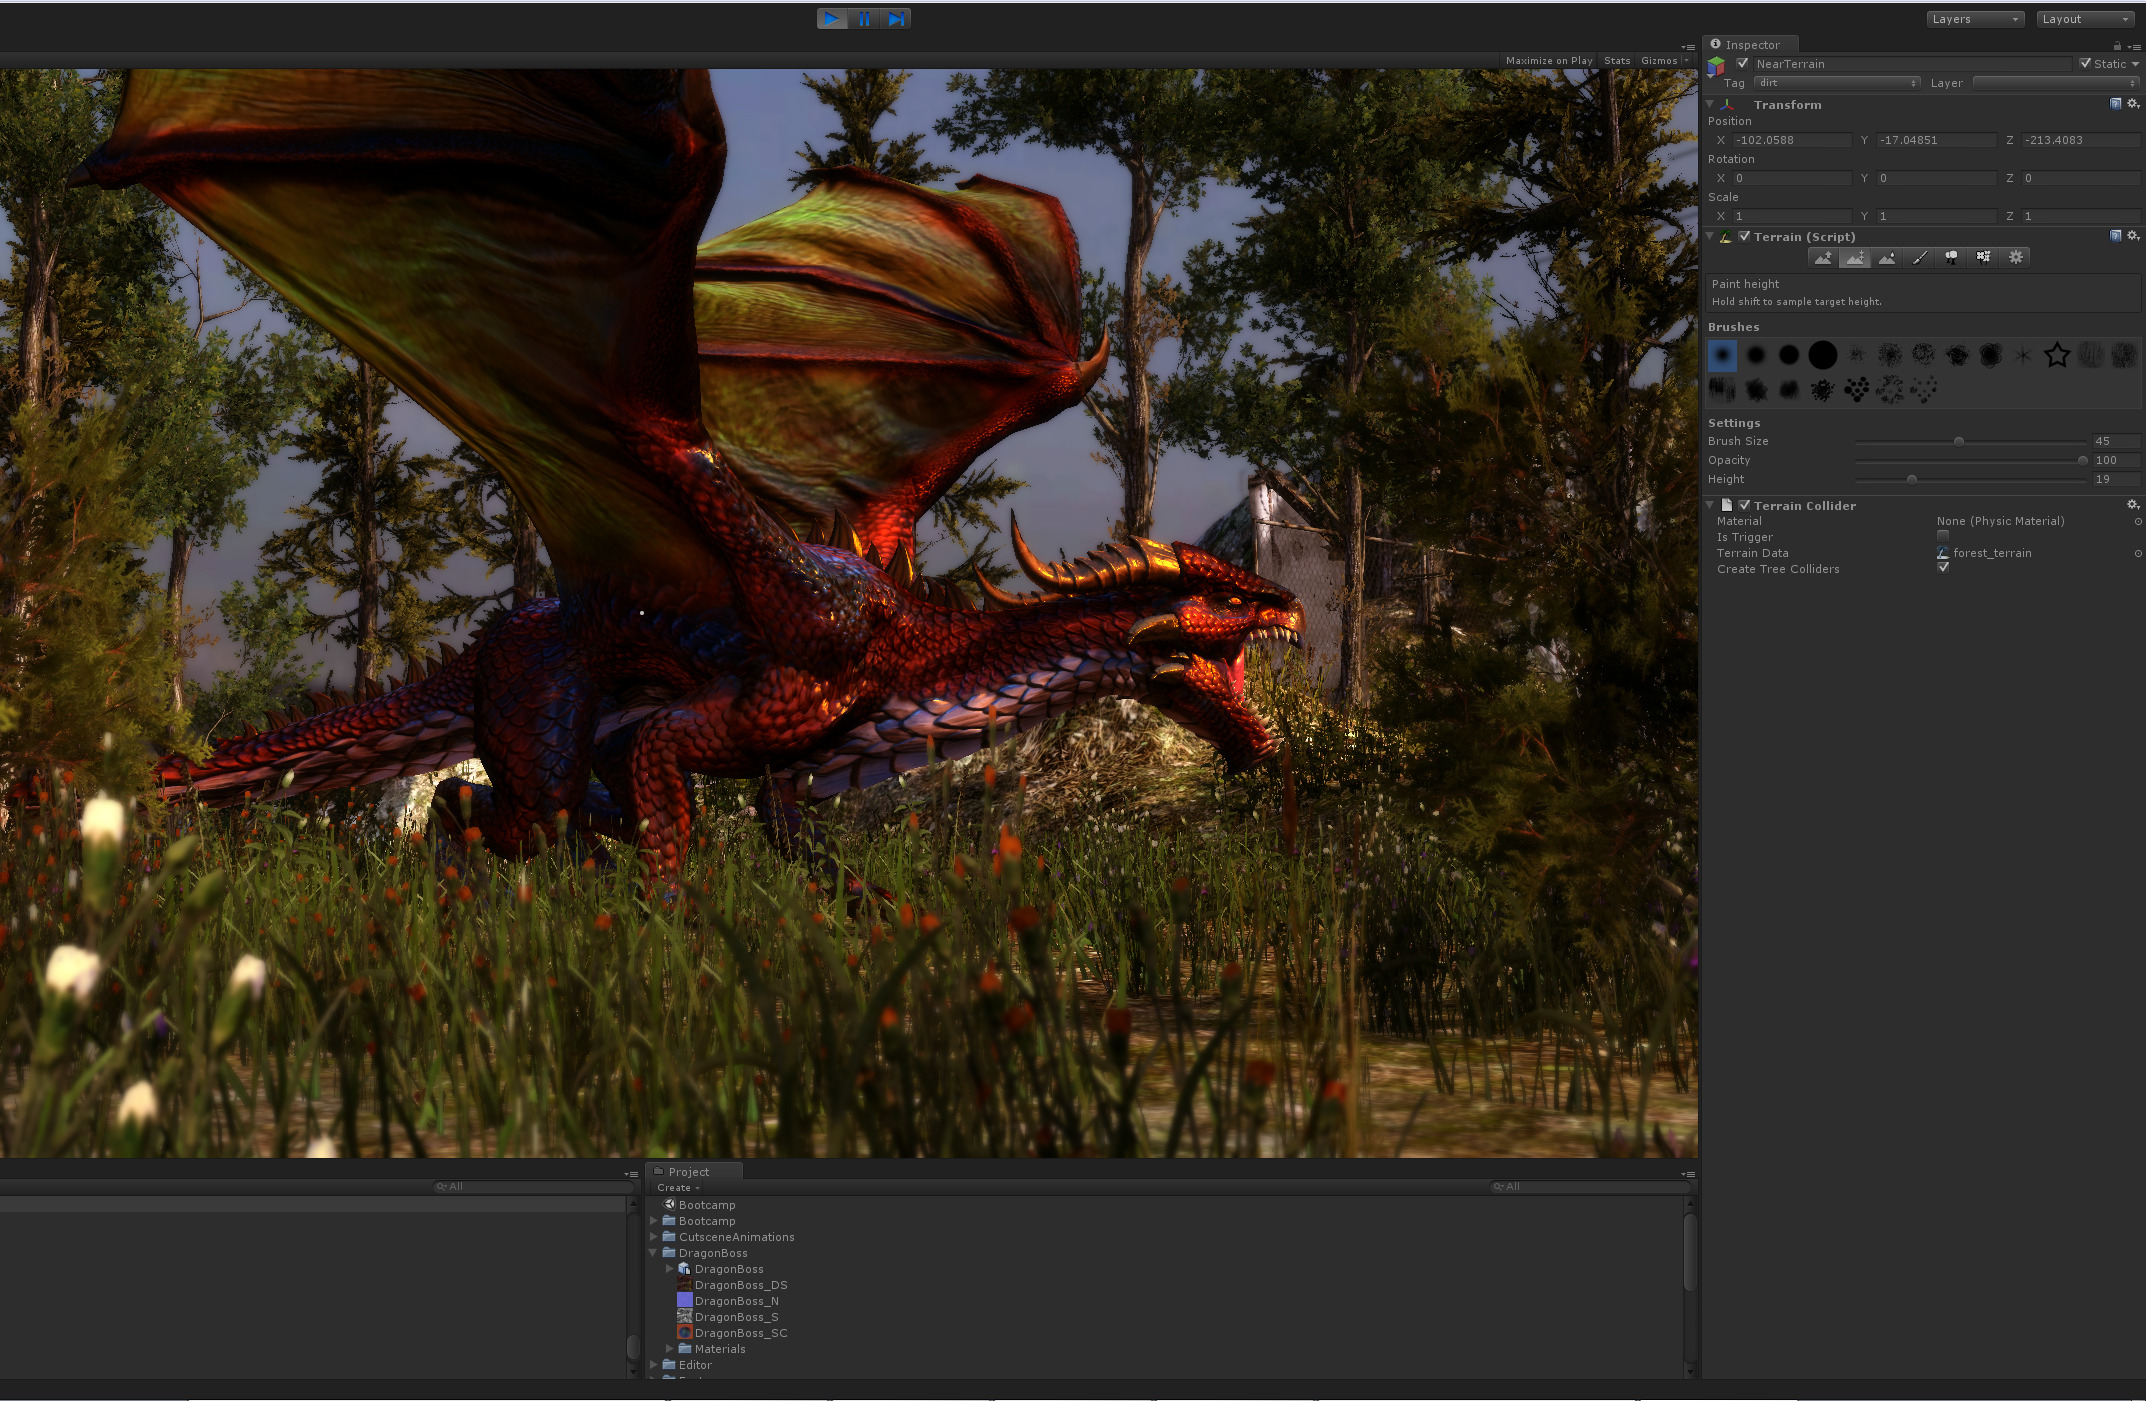Image resolution: width=2146 pixels, height=1401 pixels.
Task: Toggle the Static checkbox
Action: (x=2085, y=63)
